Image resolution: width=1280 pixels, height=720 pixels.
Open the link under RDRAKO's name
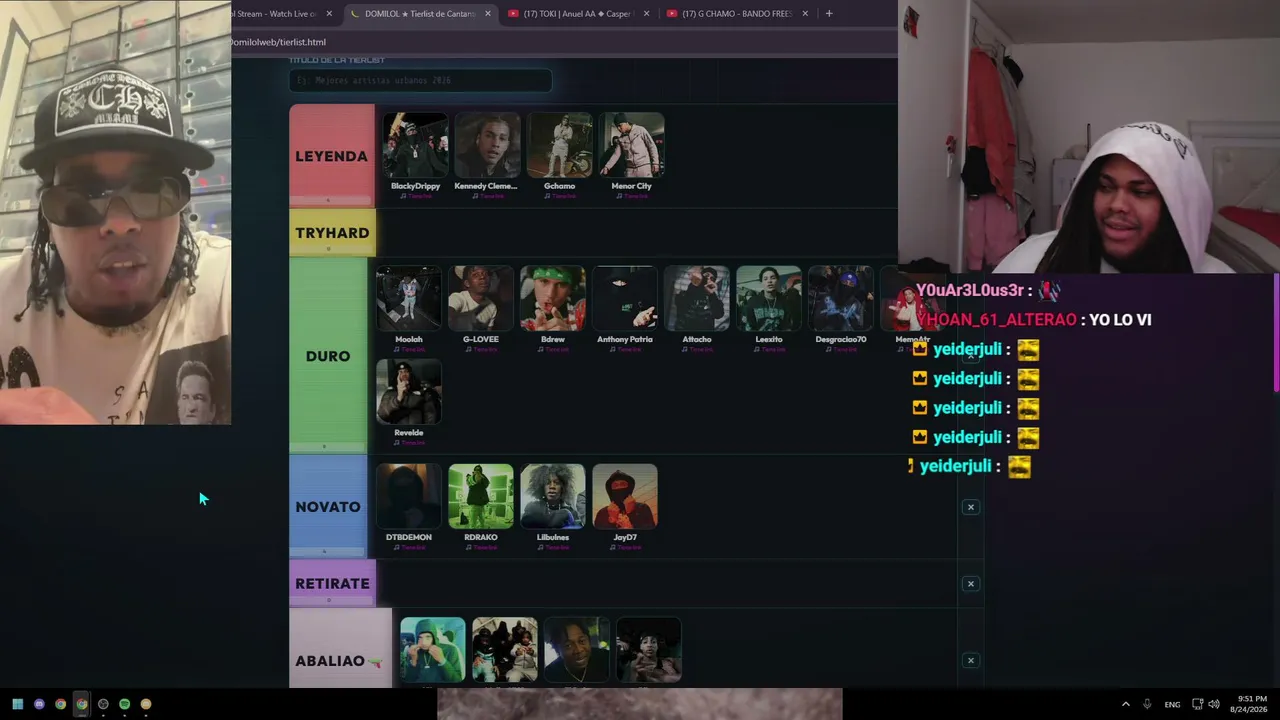coord(480,547)
